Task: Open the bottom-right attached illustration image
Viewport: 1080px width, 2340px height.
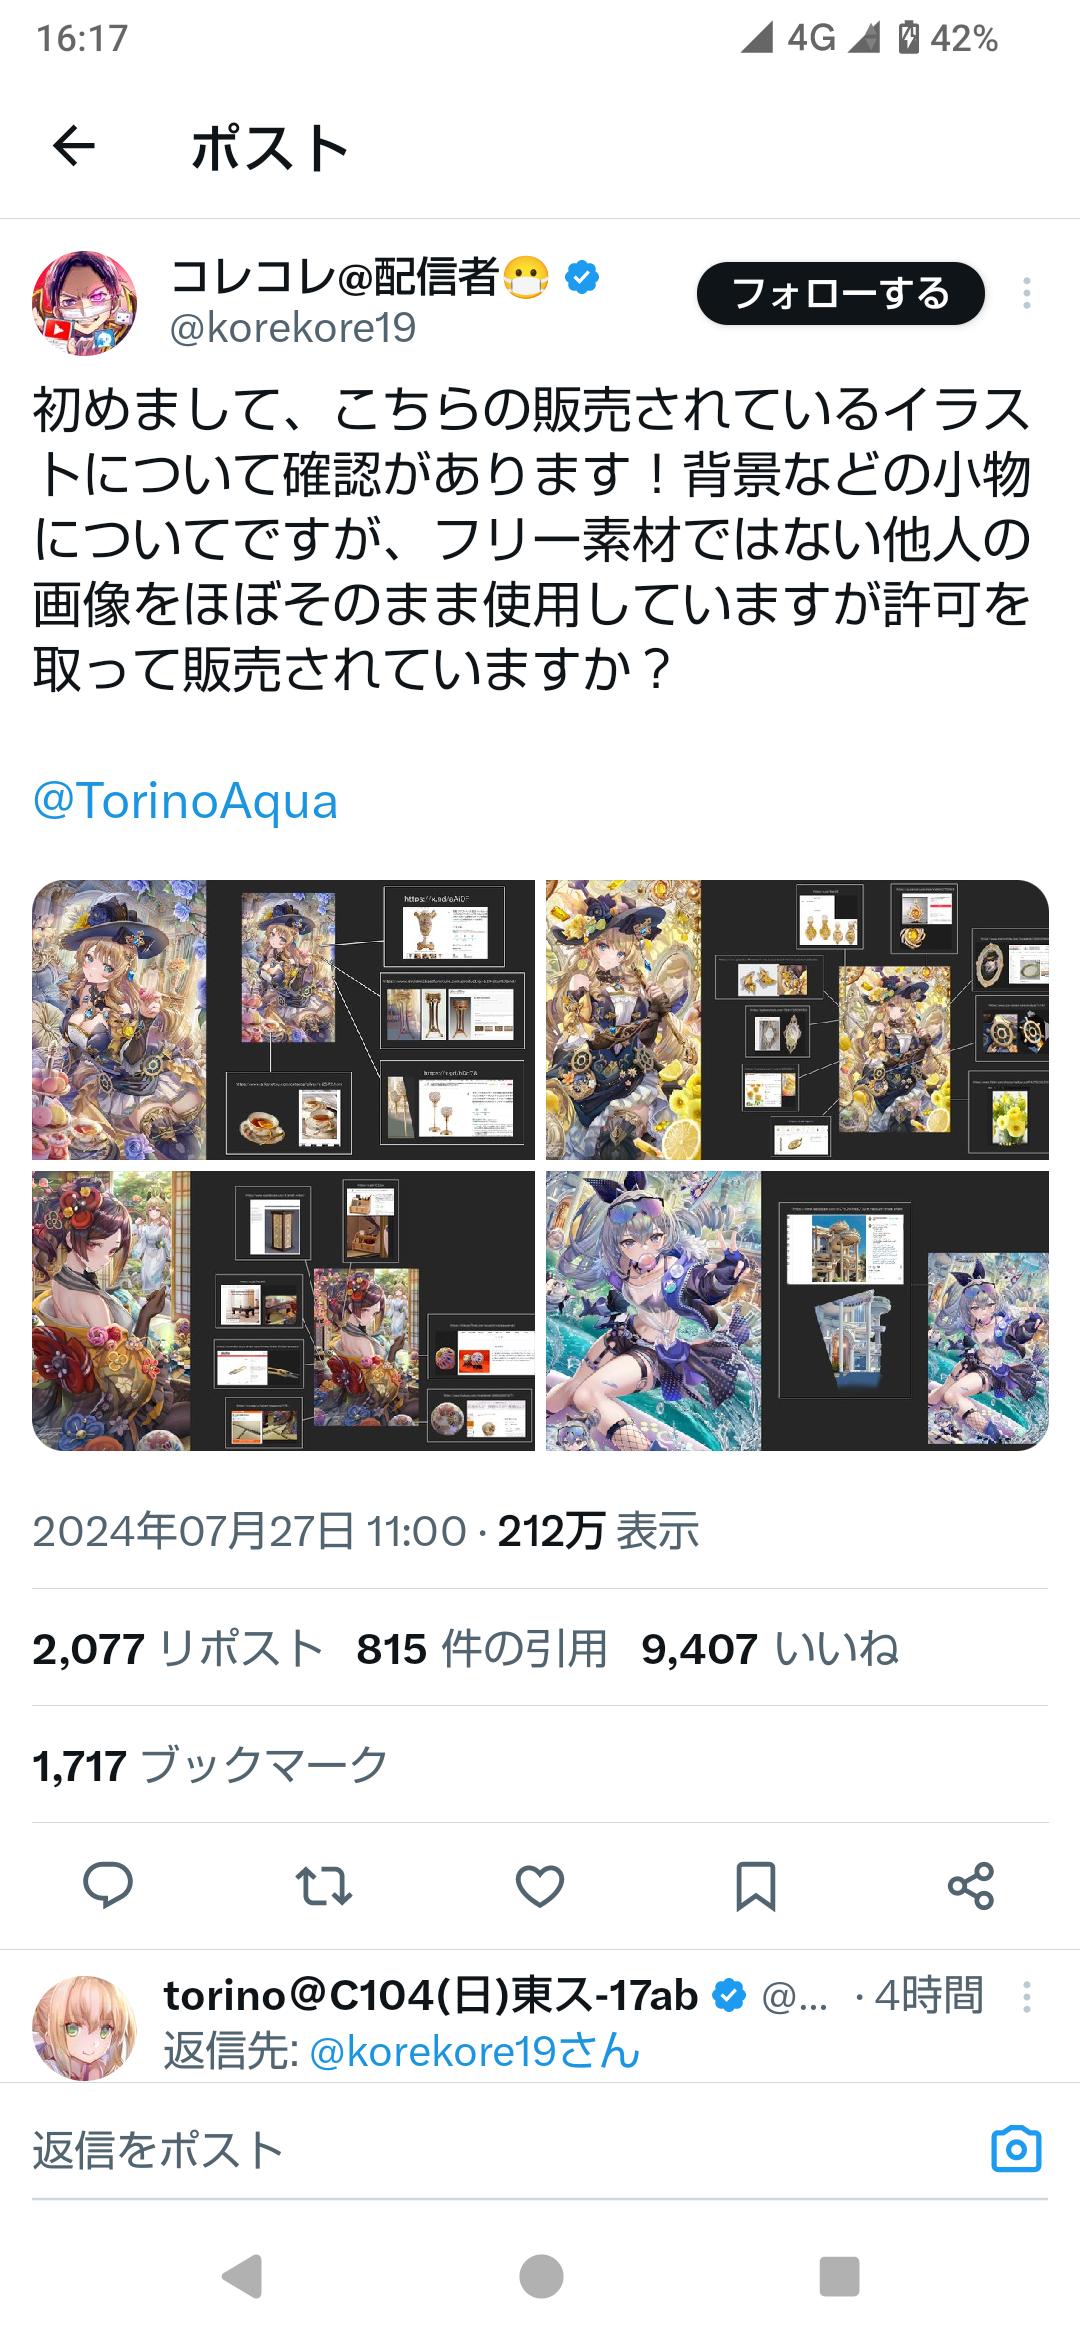Action: pos(797,1311)
